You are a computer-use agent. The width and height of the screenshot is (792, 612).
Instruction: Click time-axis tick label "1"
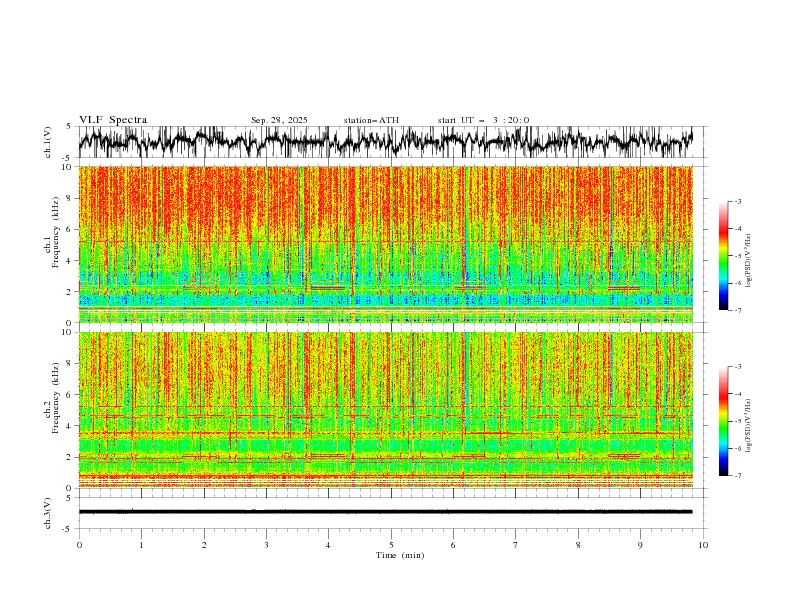click(141, 545)
